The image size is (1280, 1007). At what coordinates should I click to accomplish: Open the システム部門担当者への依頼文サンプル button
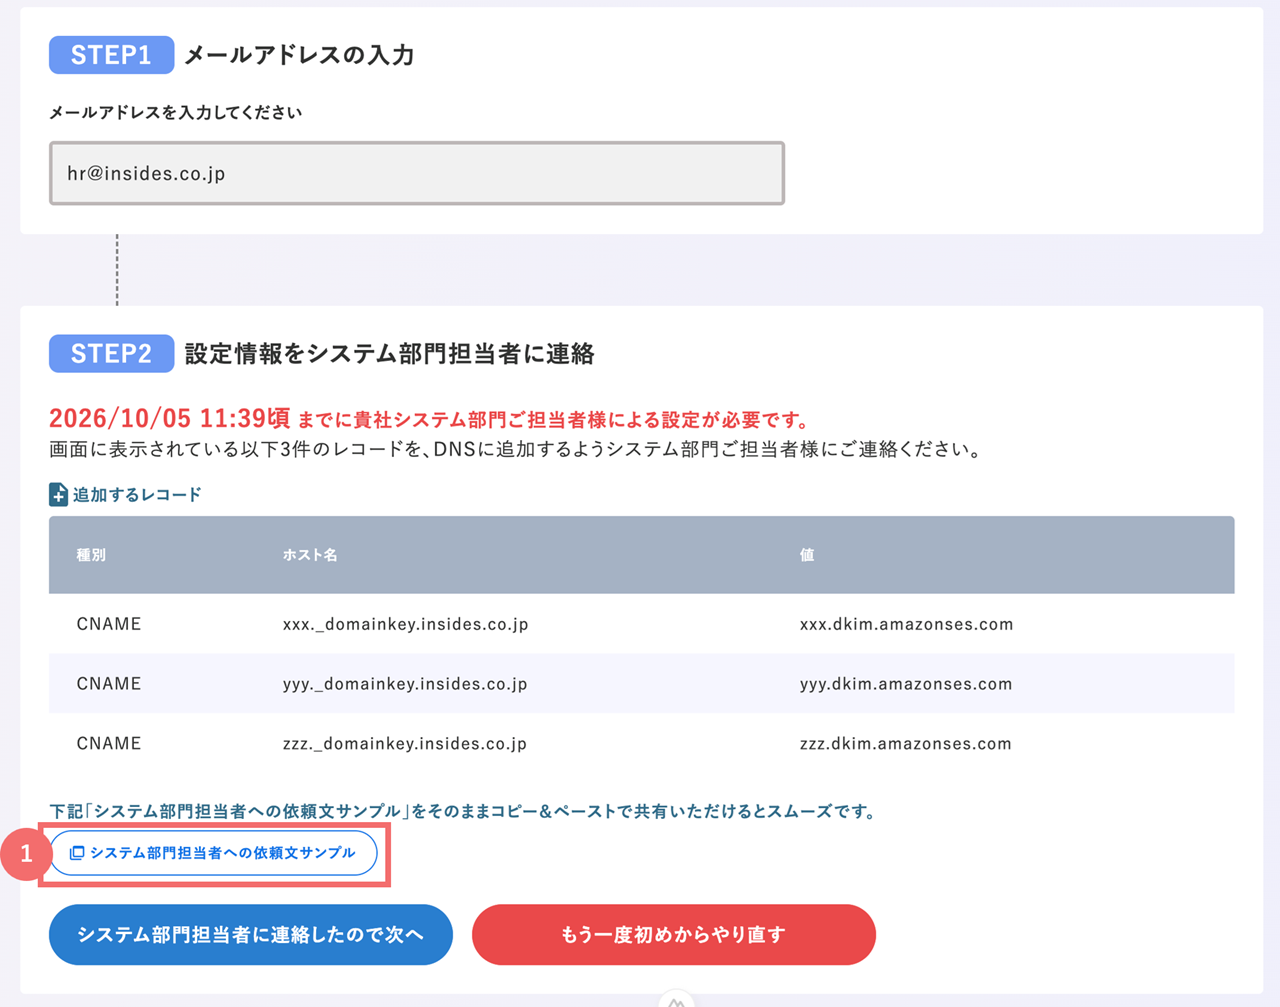pos(214,853)
